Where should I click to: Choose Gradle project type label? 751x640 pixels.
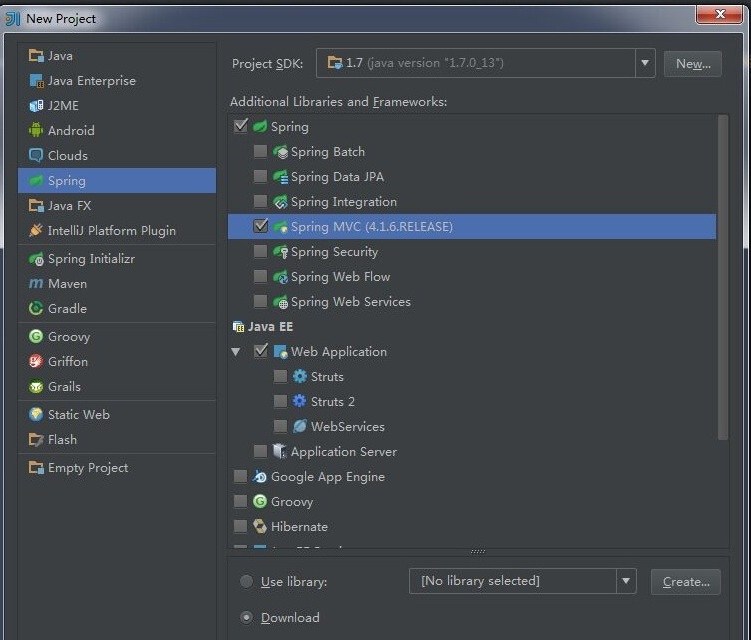click(x=67, y=309)
